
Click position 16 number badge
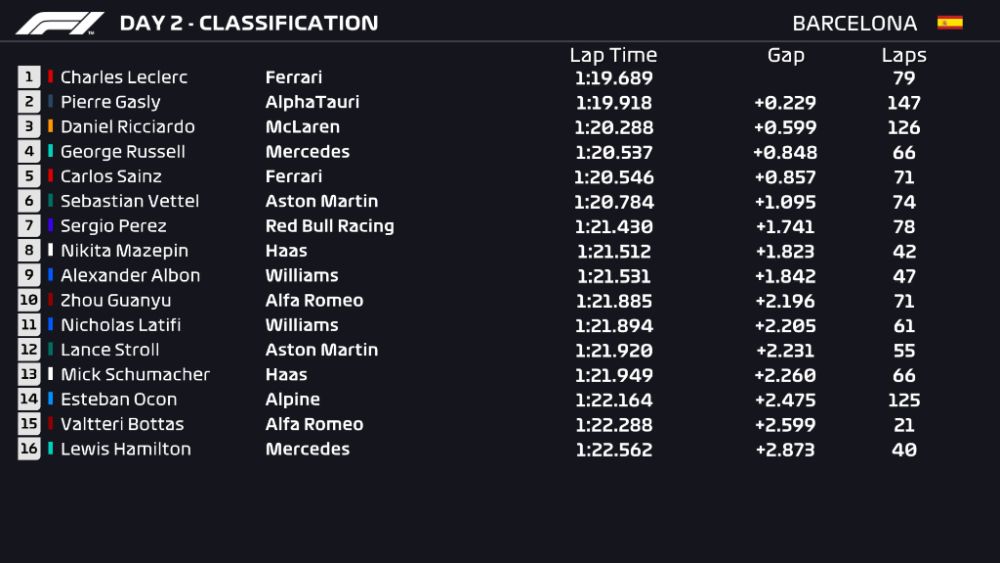tap(29, 449)
